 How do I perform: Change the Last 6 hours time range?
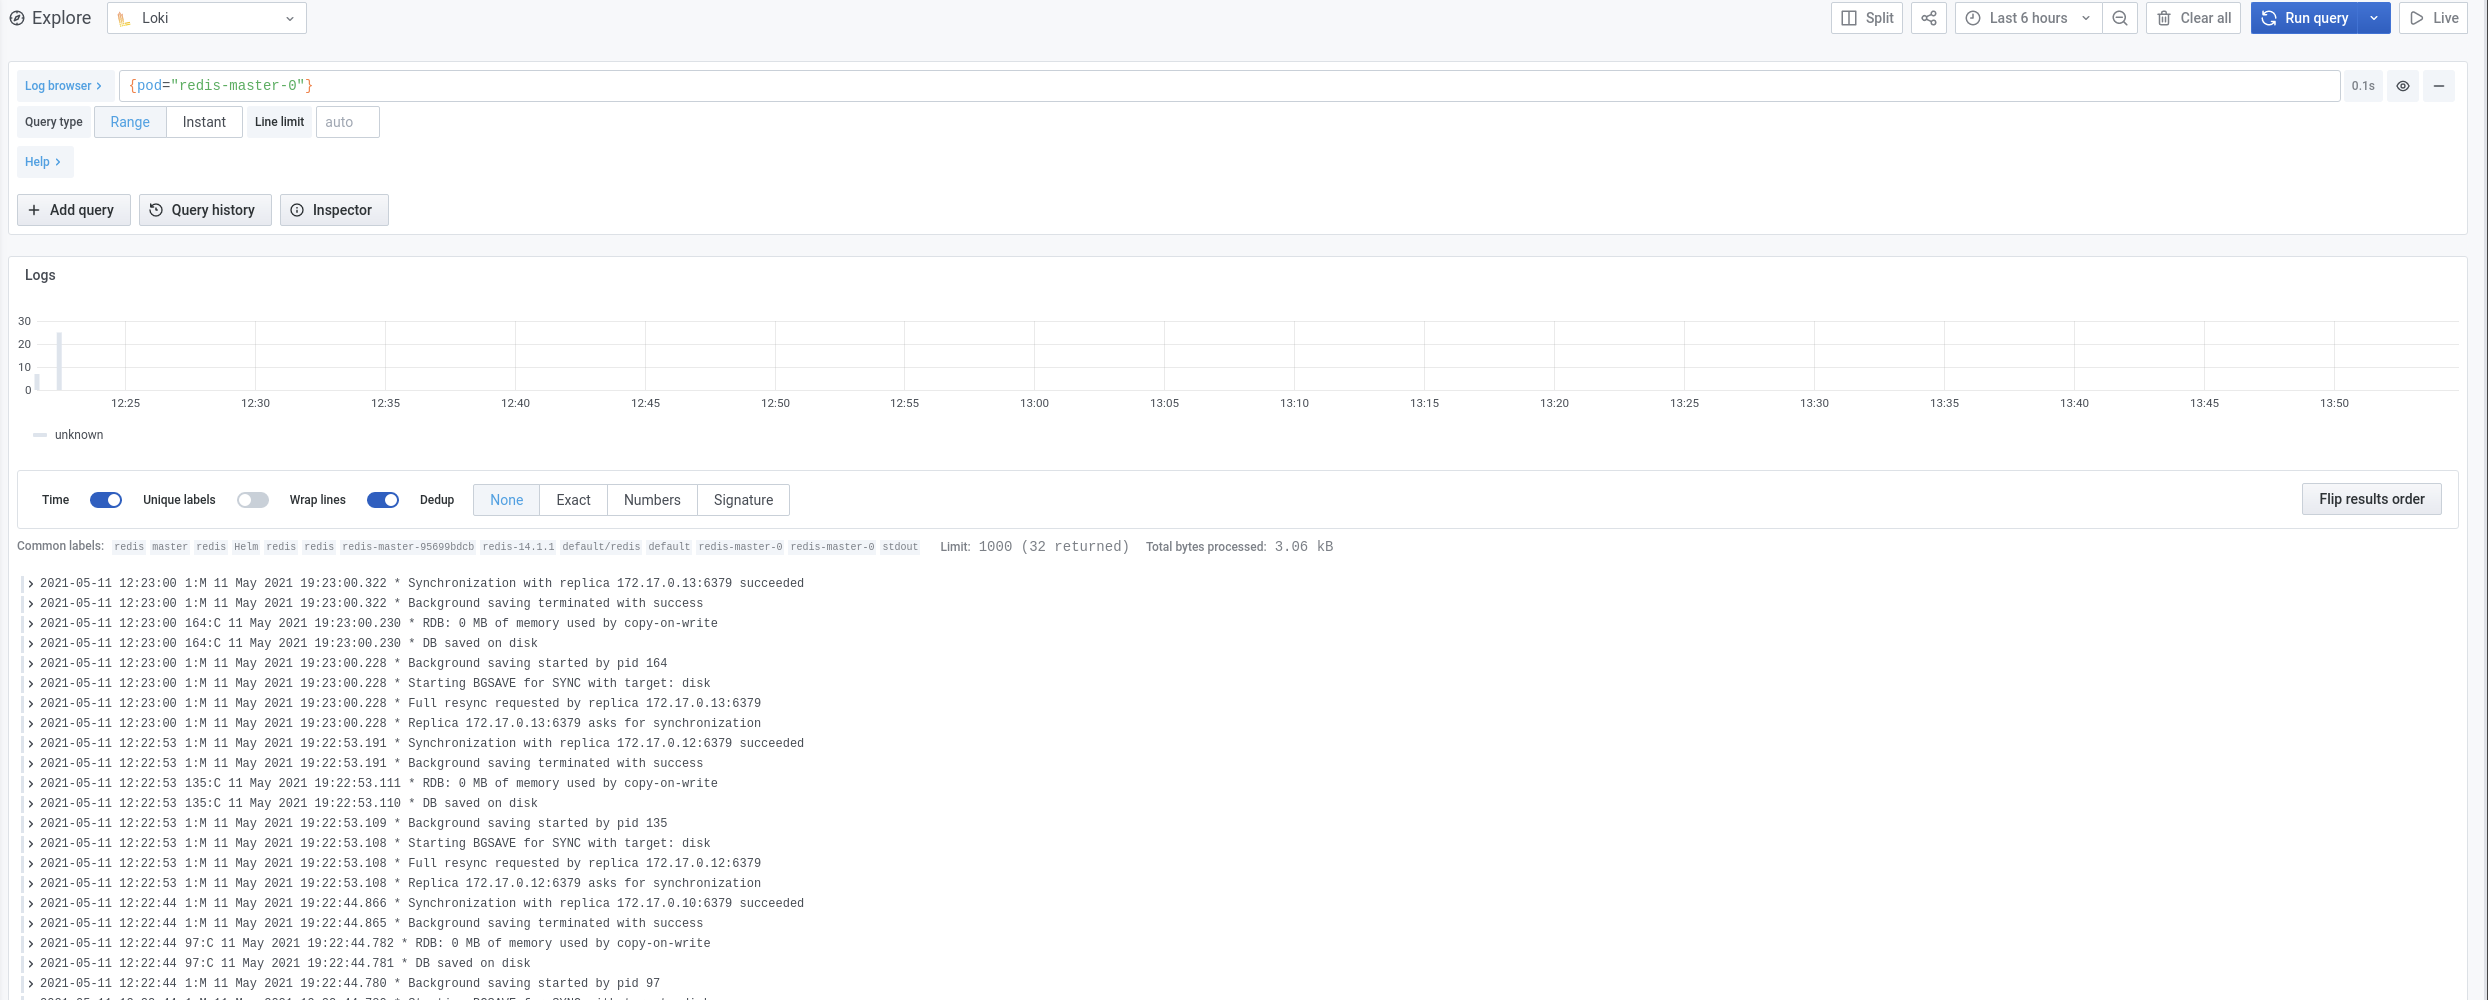click(2026, 17)
